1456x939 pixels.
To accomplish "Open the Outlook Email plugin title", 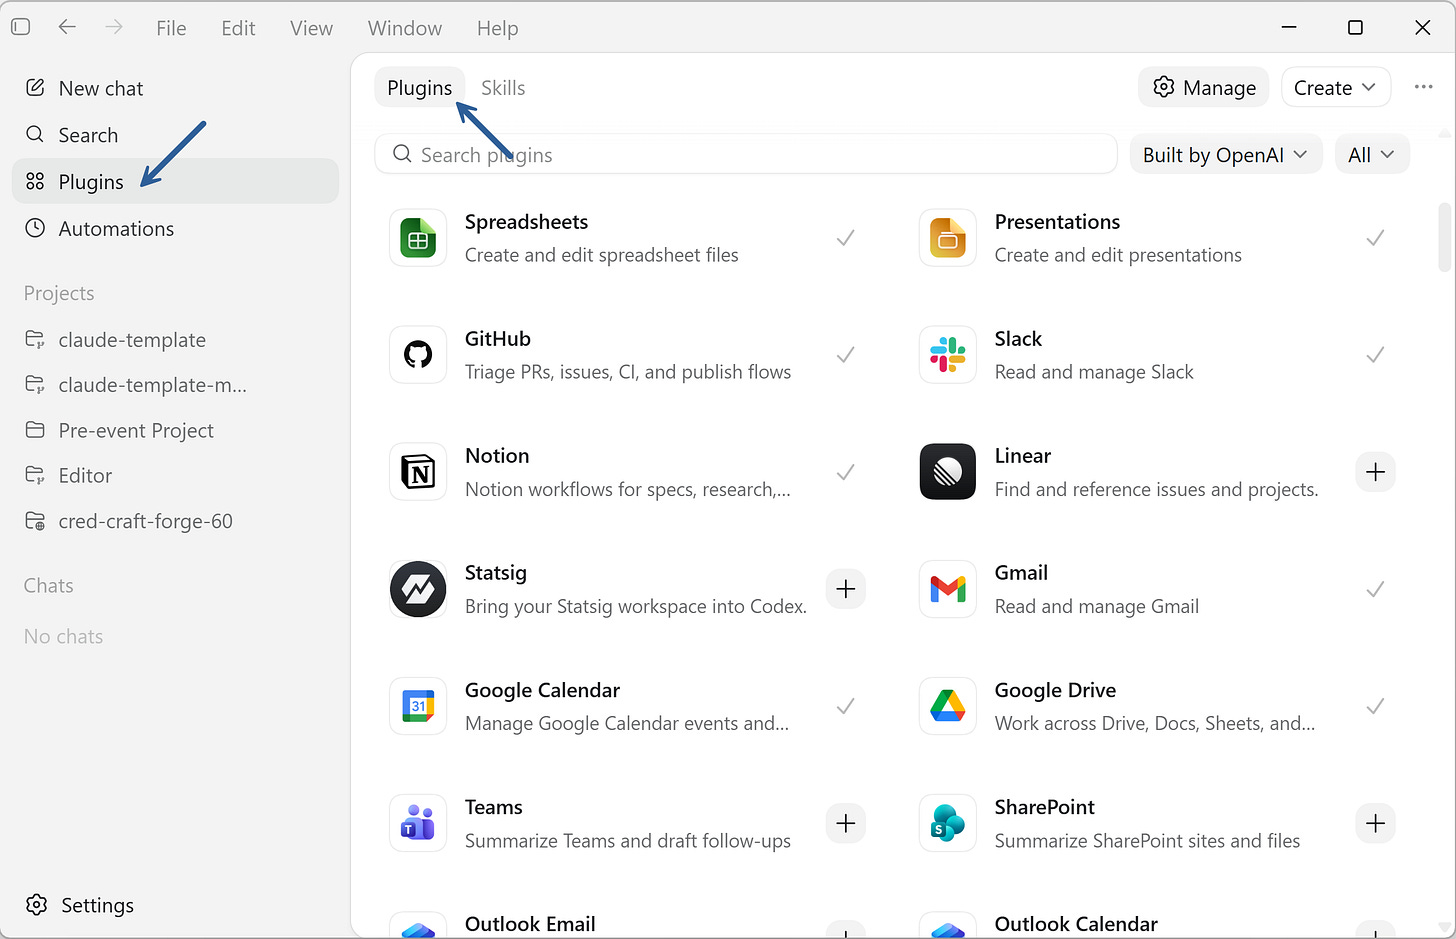I will click(530, 924).
